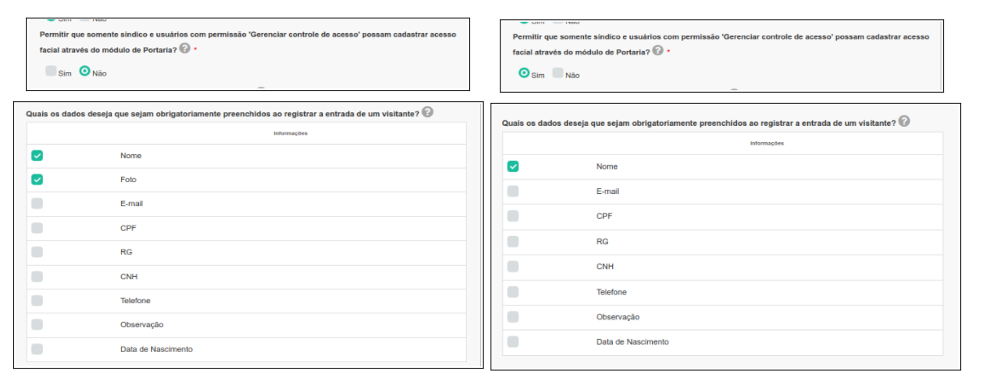Click help icon beside Portaria question, left screenshot
Screen dimensions: 982x380
[x=185, y=48]
